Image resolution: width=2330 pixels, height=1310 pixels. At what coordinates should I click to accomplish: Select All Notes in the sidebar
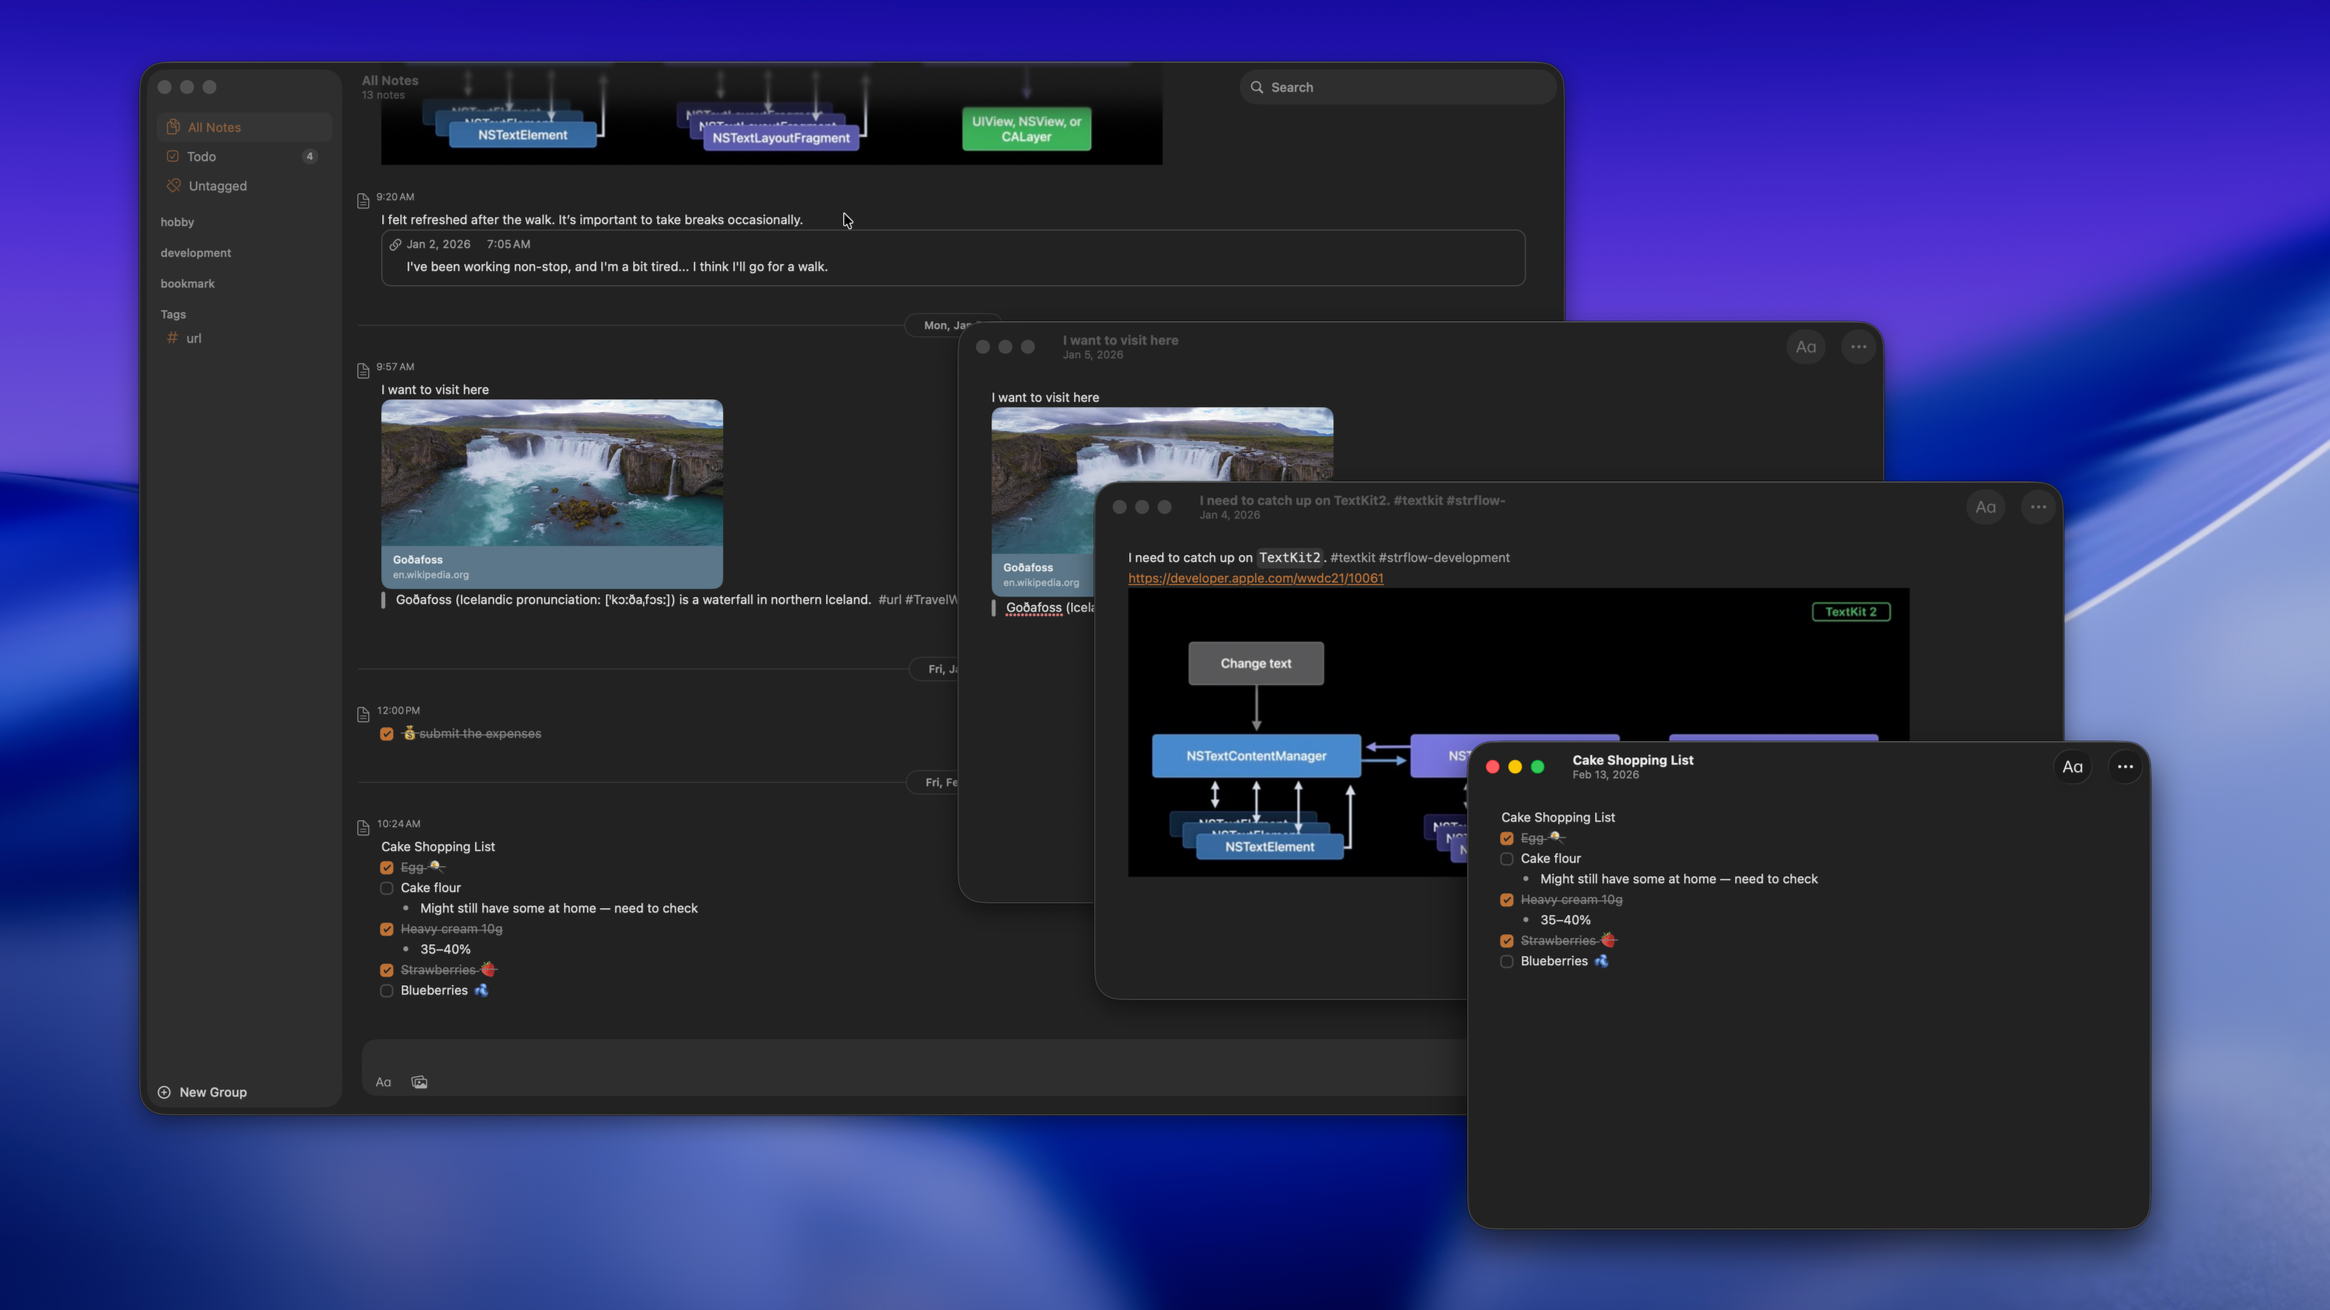[x=213, y=126]
